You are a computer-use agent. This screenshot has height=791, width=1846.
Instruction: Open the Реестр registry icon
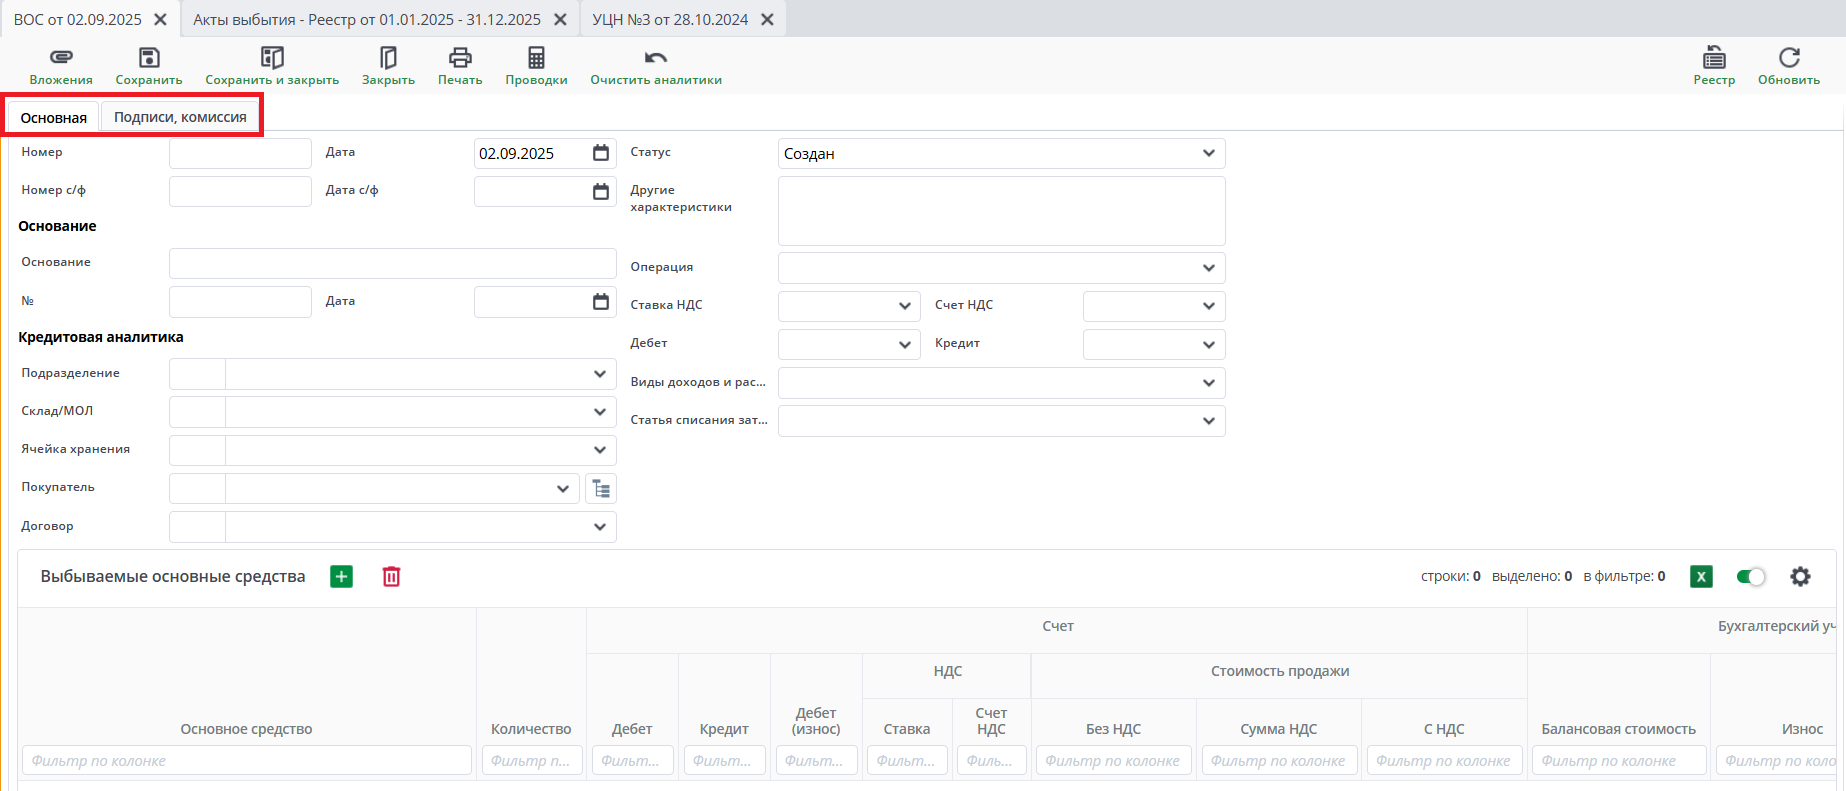click(x=1714, y=58)
